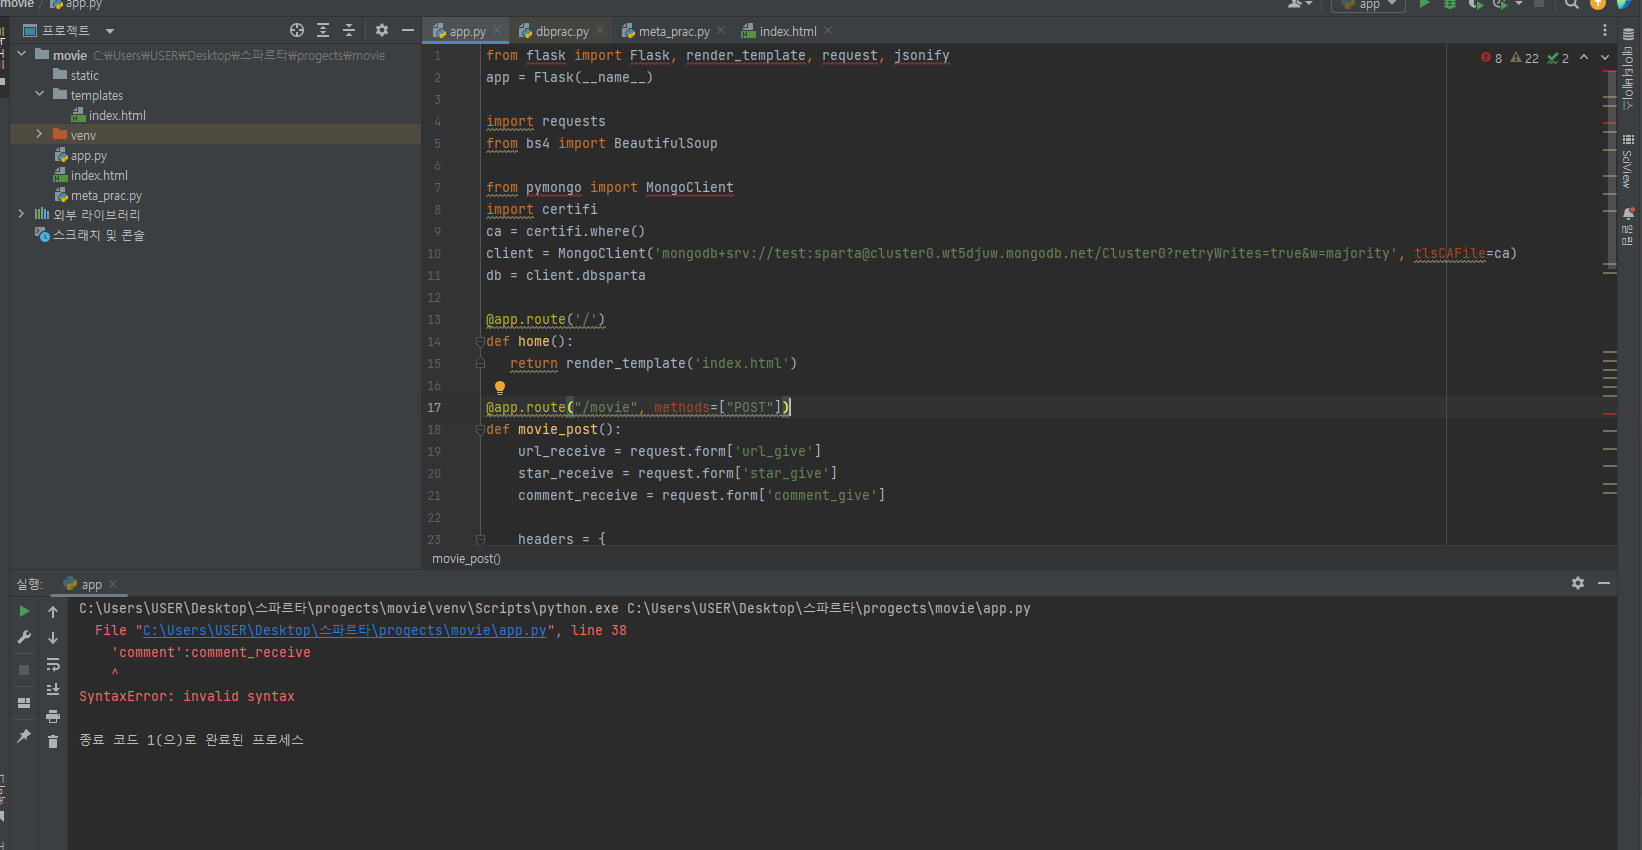Viewport: 1642px width, 850px height.
Task: Open app.py in the project tree
Action: point(80,155)
